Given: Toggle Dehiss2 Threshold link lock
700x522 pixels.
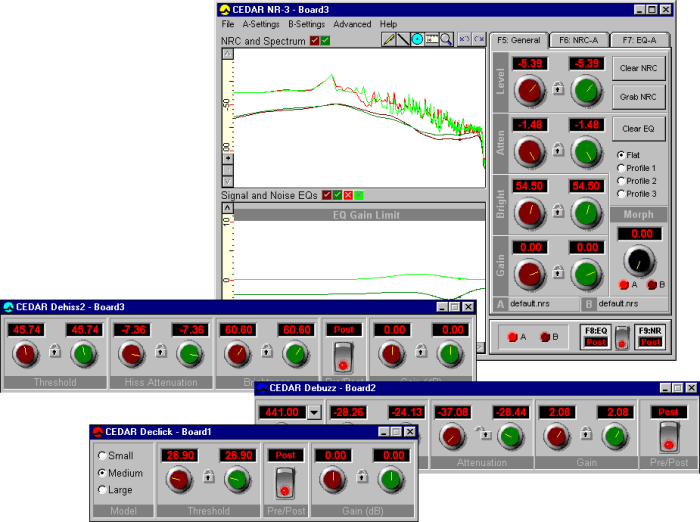Looking at the screenshot, I should (x=55, y=351).
